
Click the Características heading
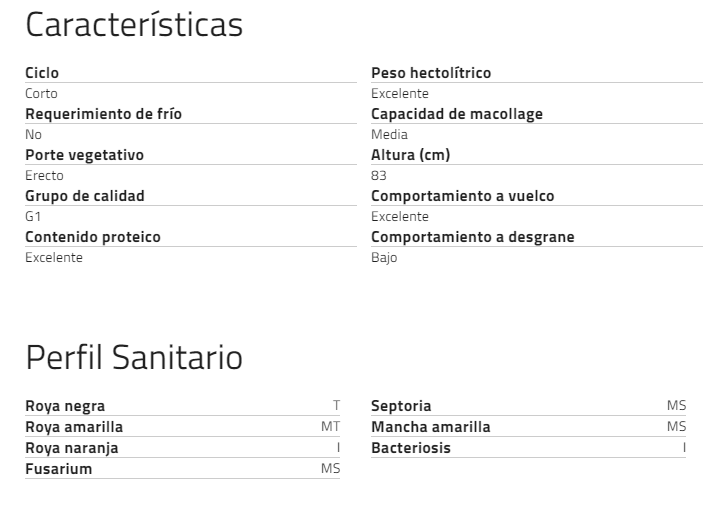pyautogui.click(x=134, y=24)
